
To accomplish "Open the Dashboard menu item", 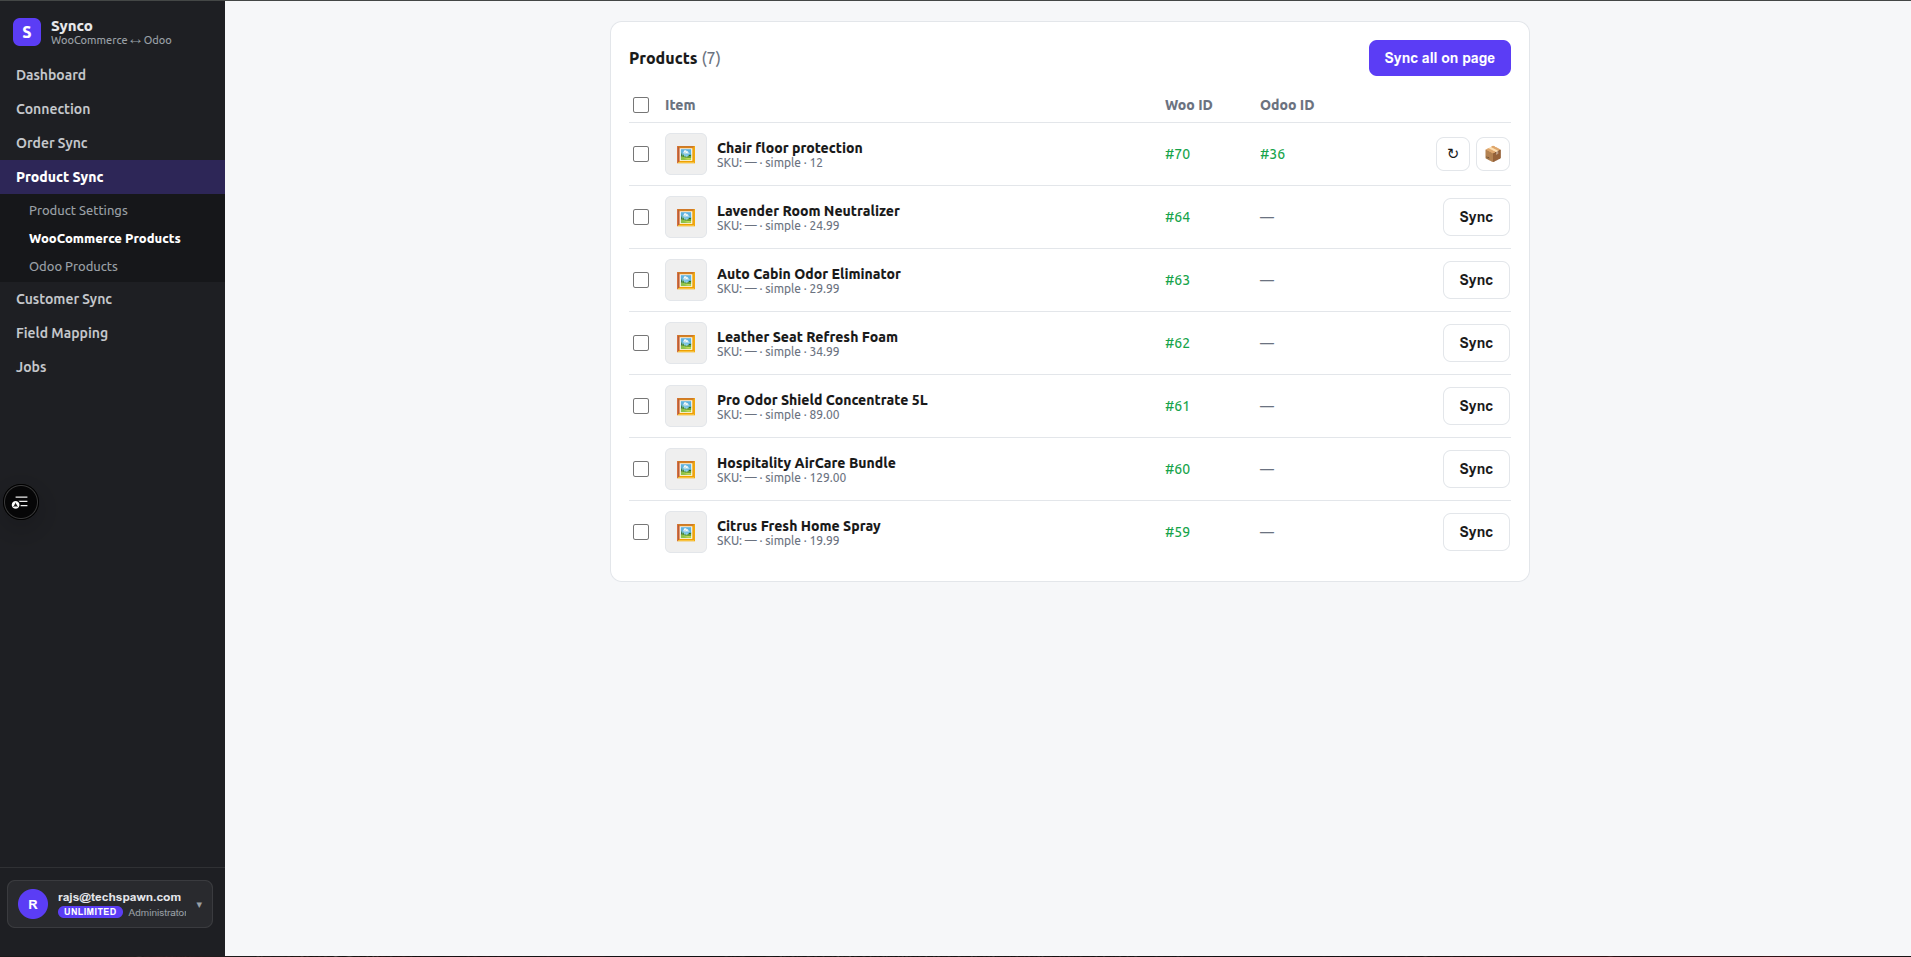I will 112,75.
